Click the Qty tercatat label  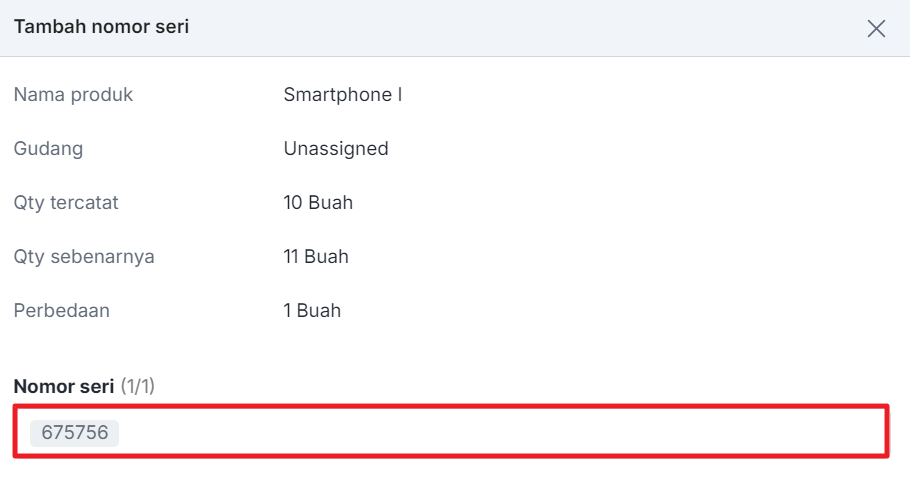tap(66, 203)
